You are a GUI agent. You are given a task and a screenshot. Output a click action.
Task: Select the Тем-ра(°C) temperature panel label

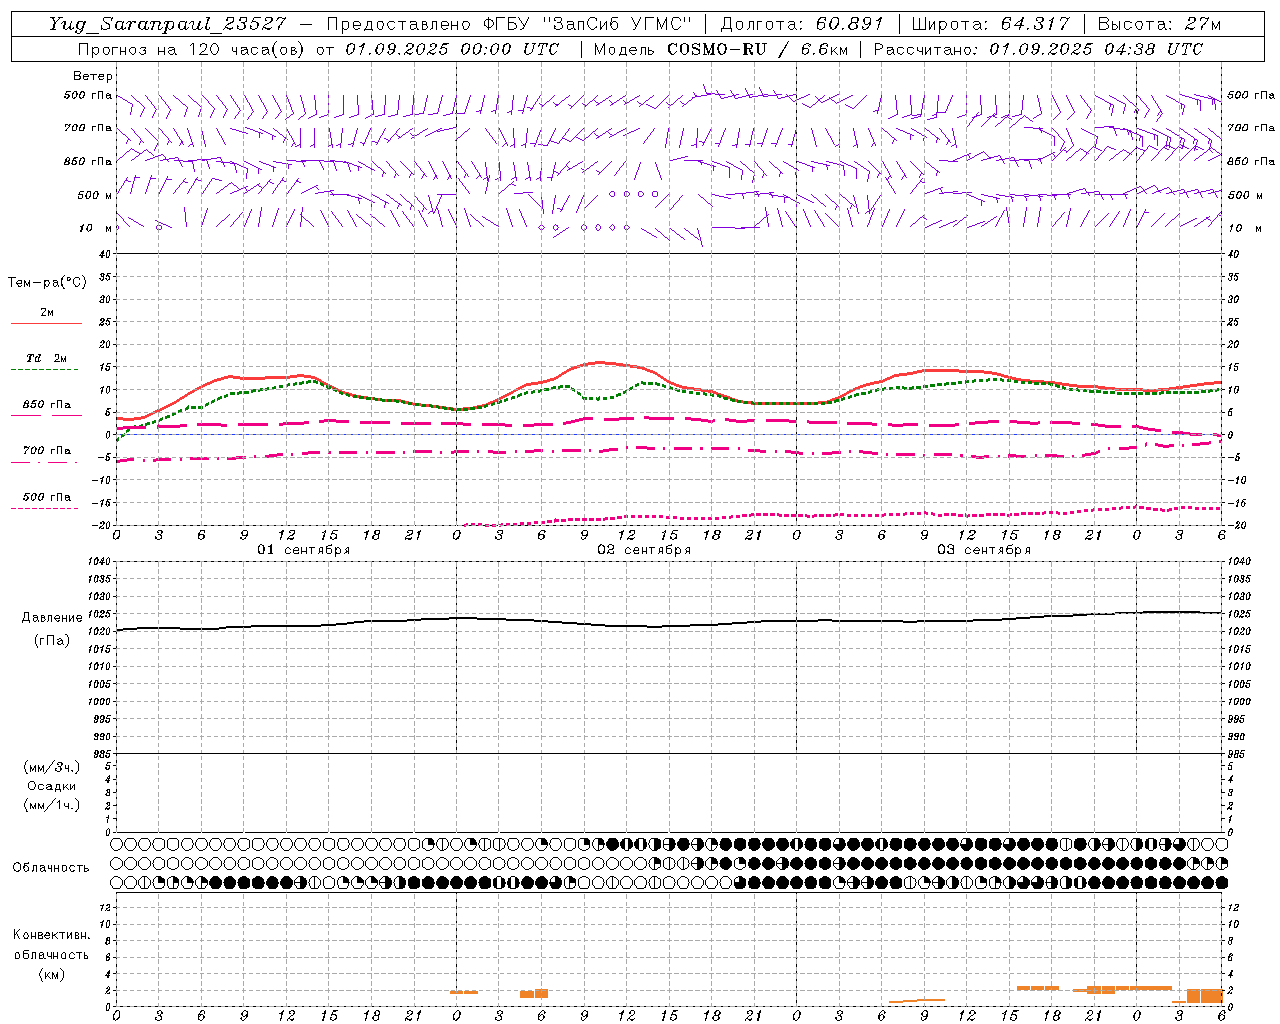[47, 283]
